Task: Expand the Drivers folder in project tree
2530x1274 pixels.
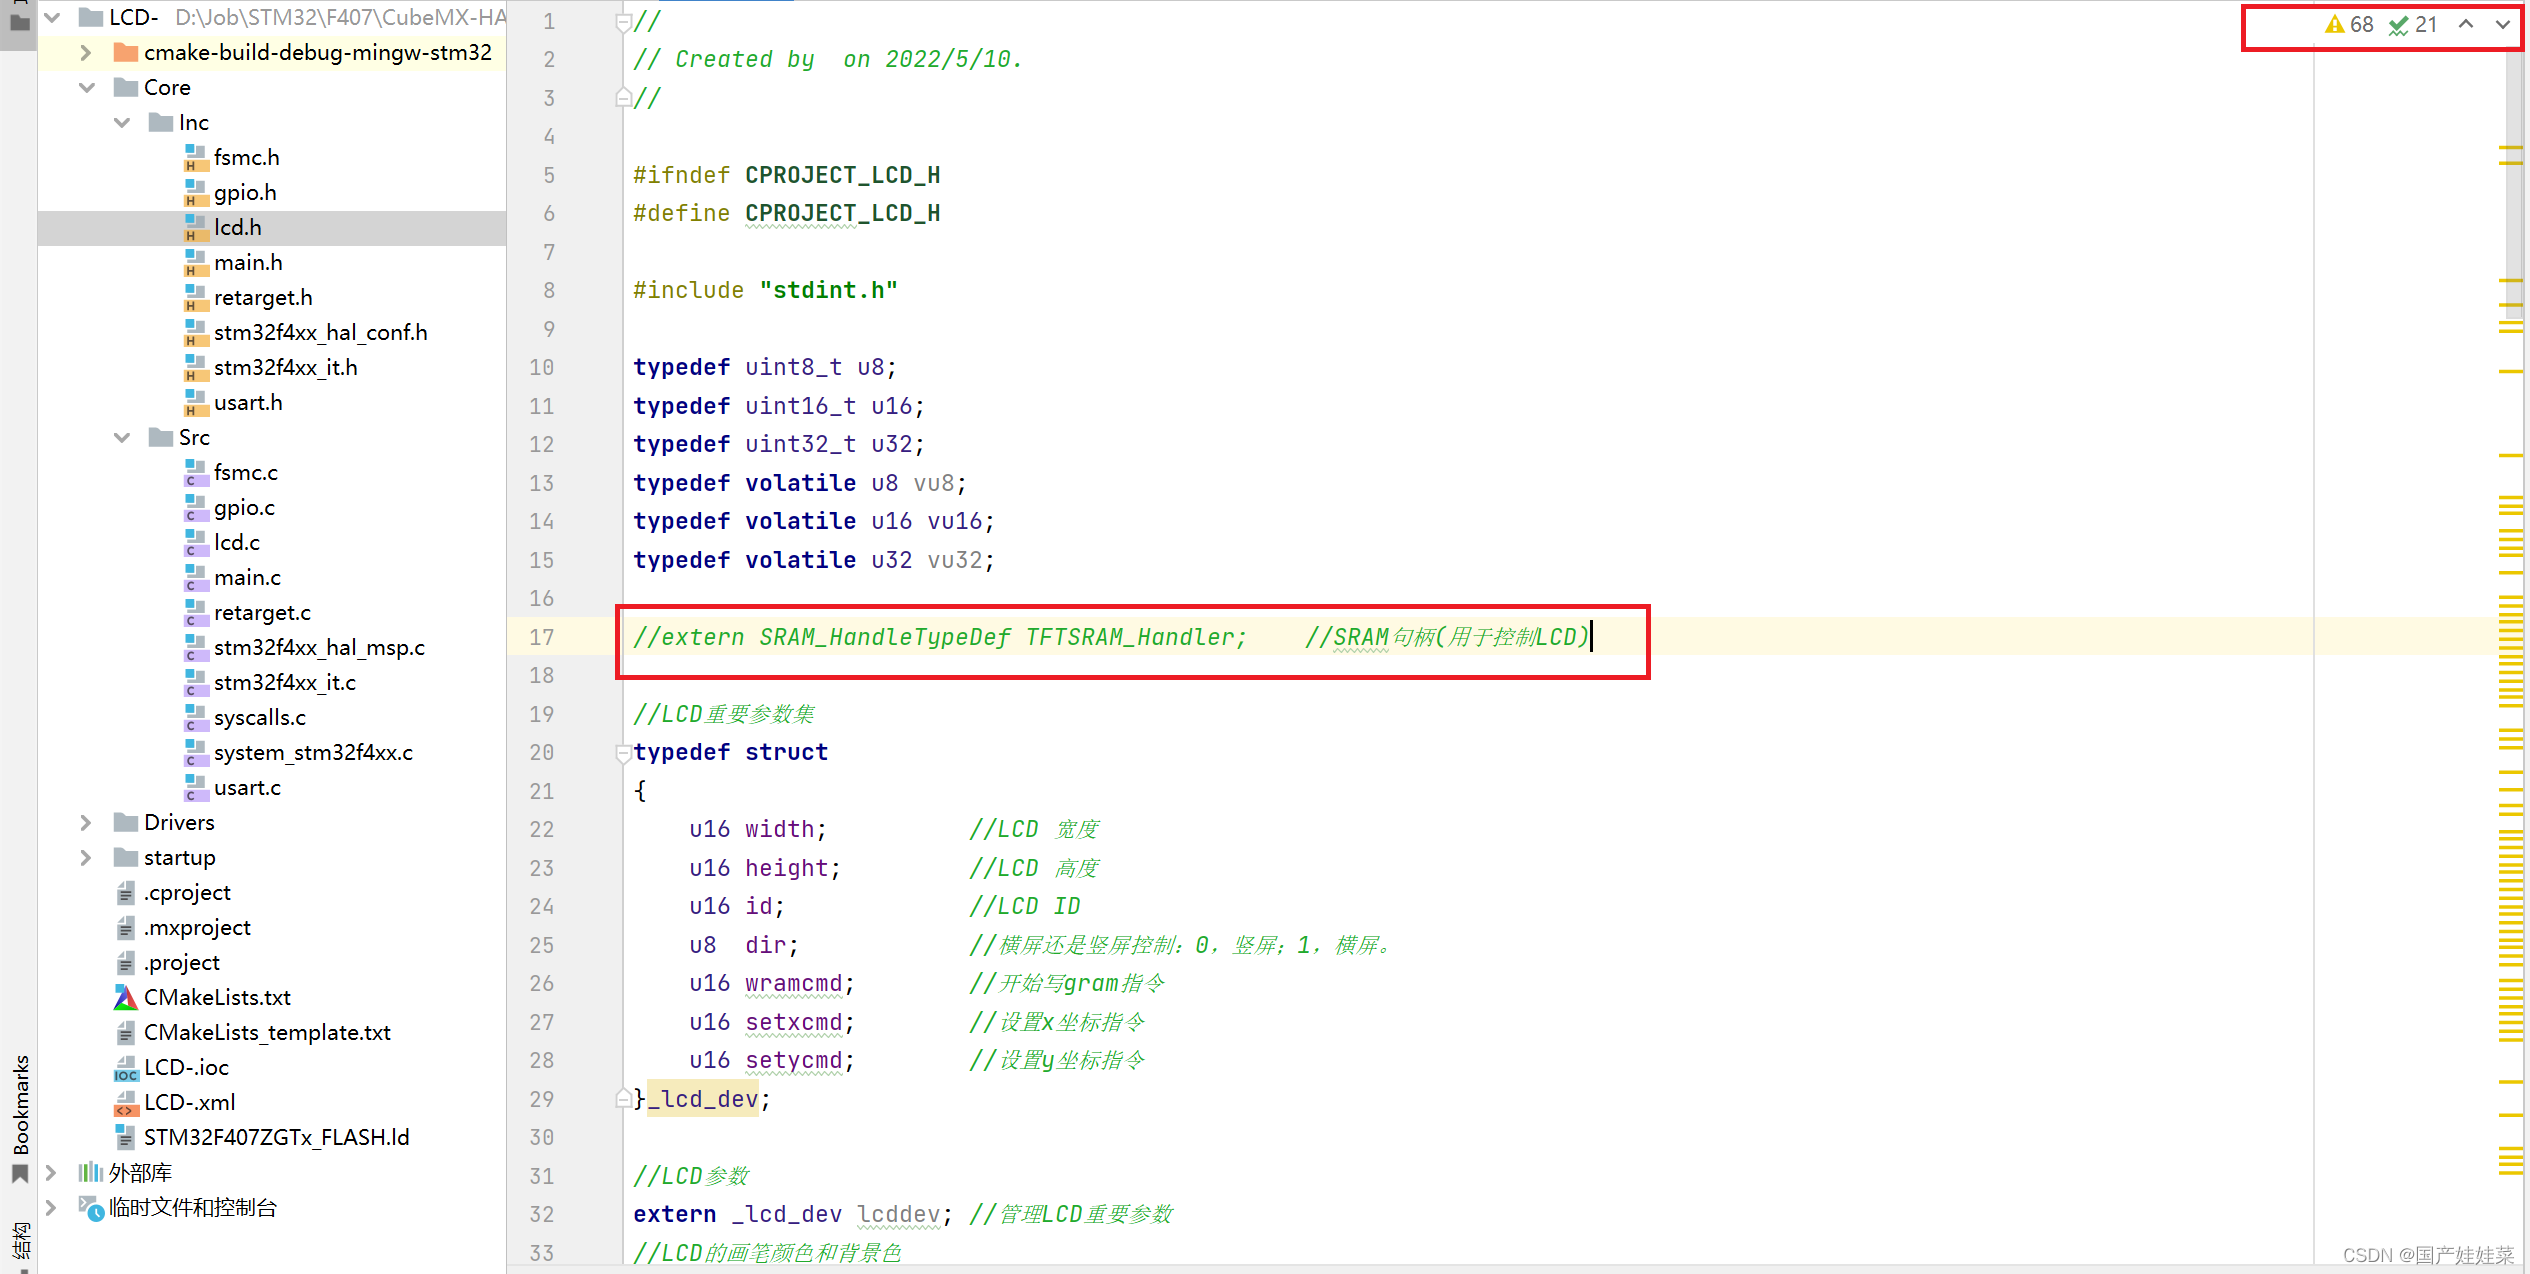Action: coord(84,822)
